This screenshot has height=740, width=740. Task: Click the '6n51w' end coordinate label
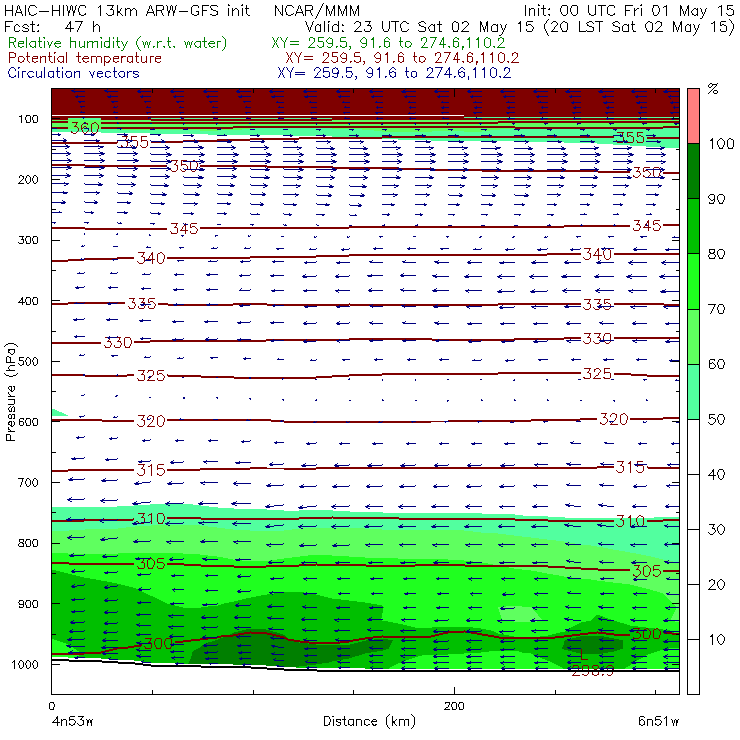coord(658,722)
